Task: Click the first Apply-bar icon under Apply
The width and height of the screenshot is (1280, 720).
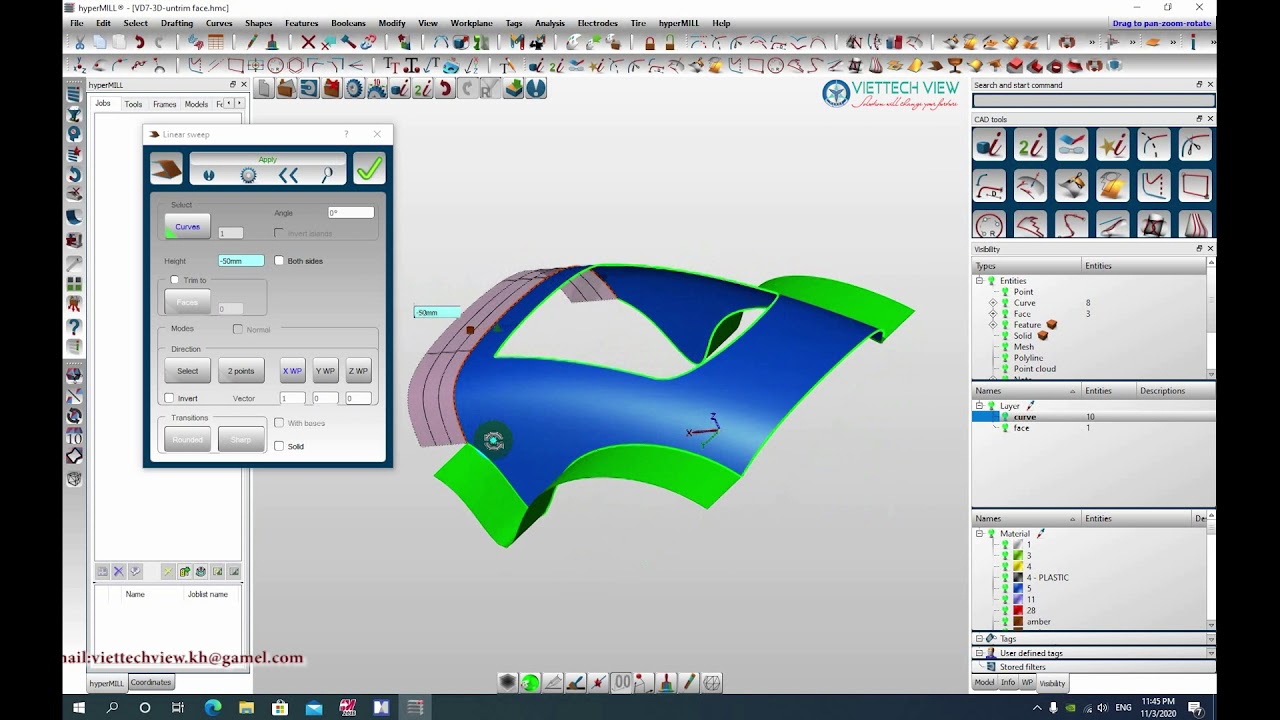Action: coord(208,175)
